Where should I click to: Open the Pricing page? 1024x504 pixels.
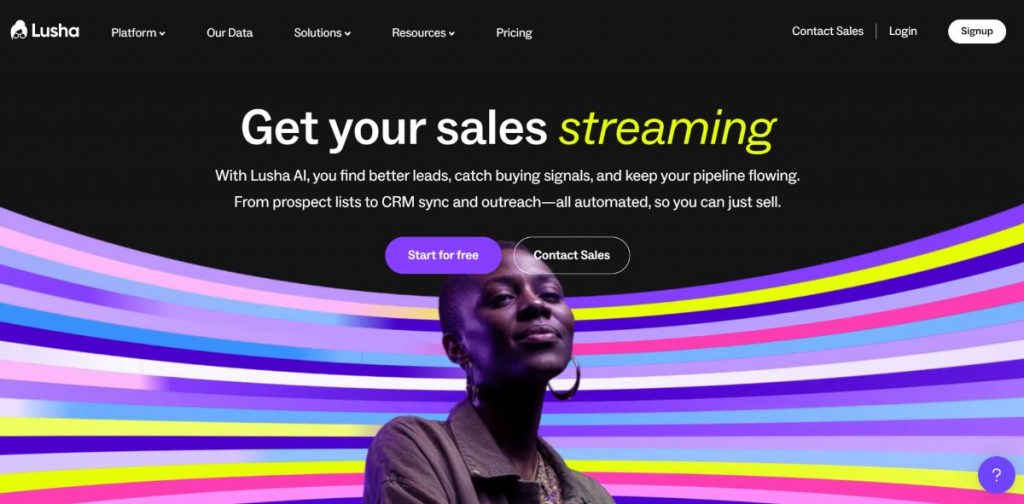click(514, 33)
